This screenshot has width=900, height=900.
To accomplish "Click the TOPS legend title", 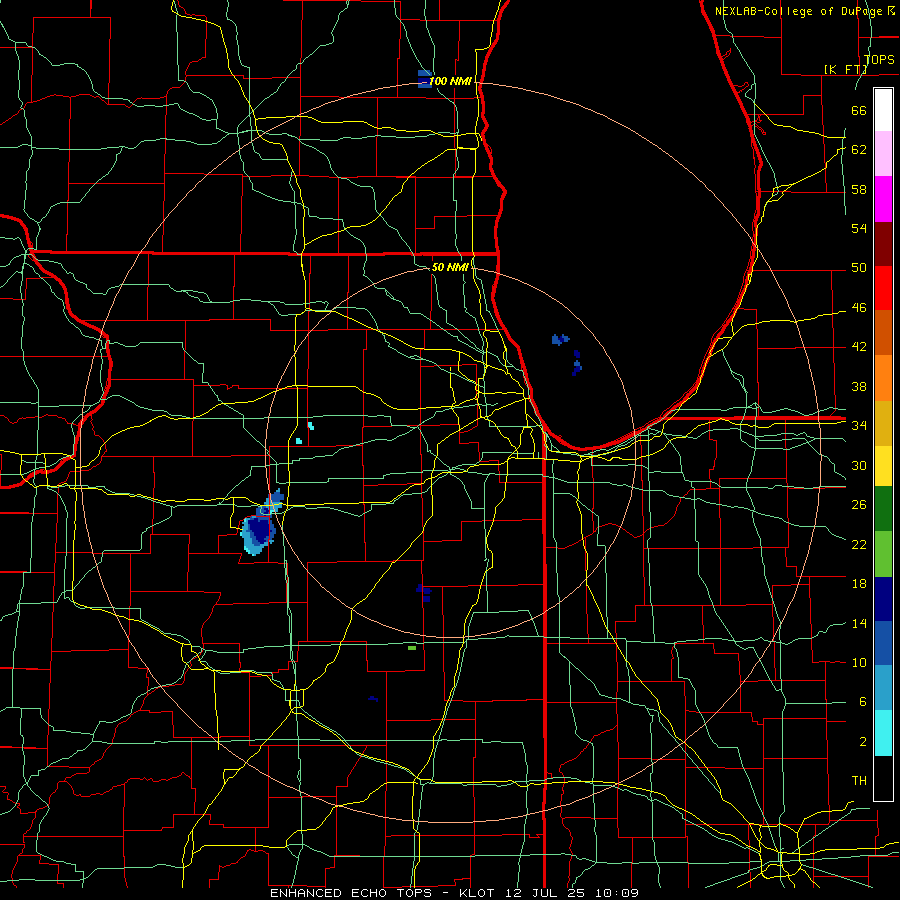I will [879, 59].
